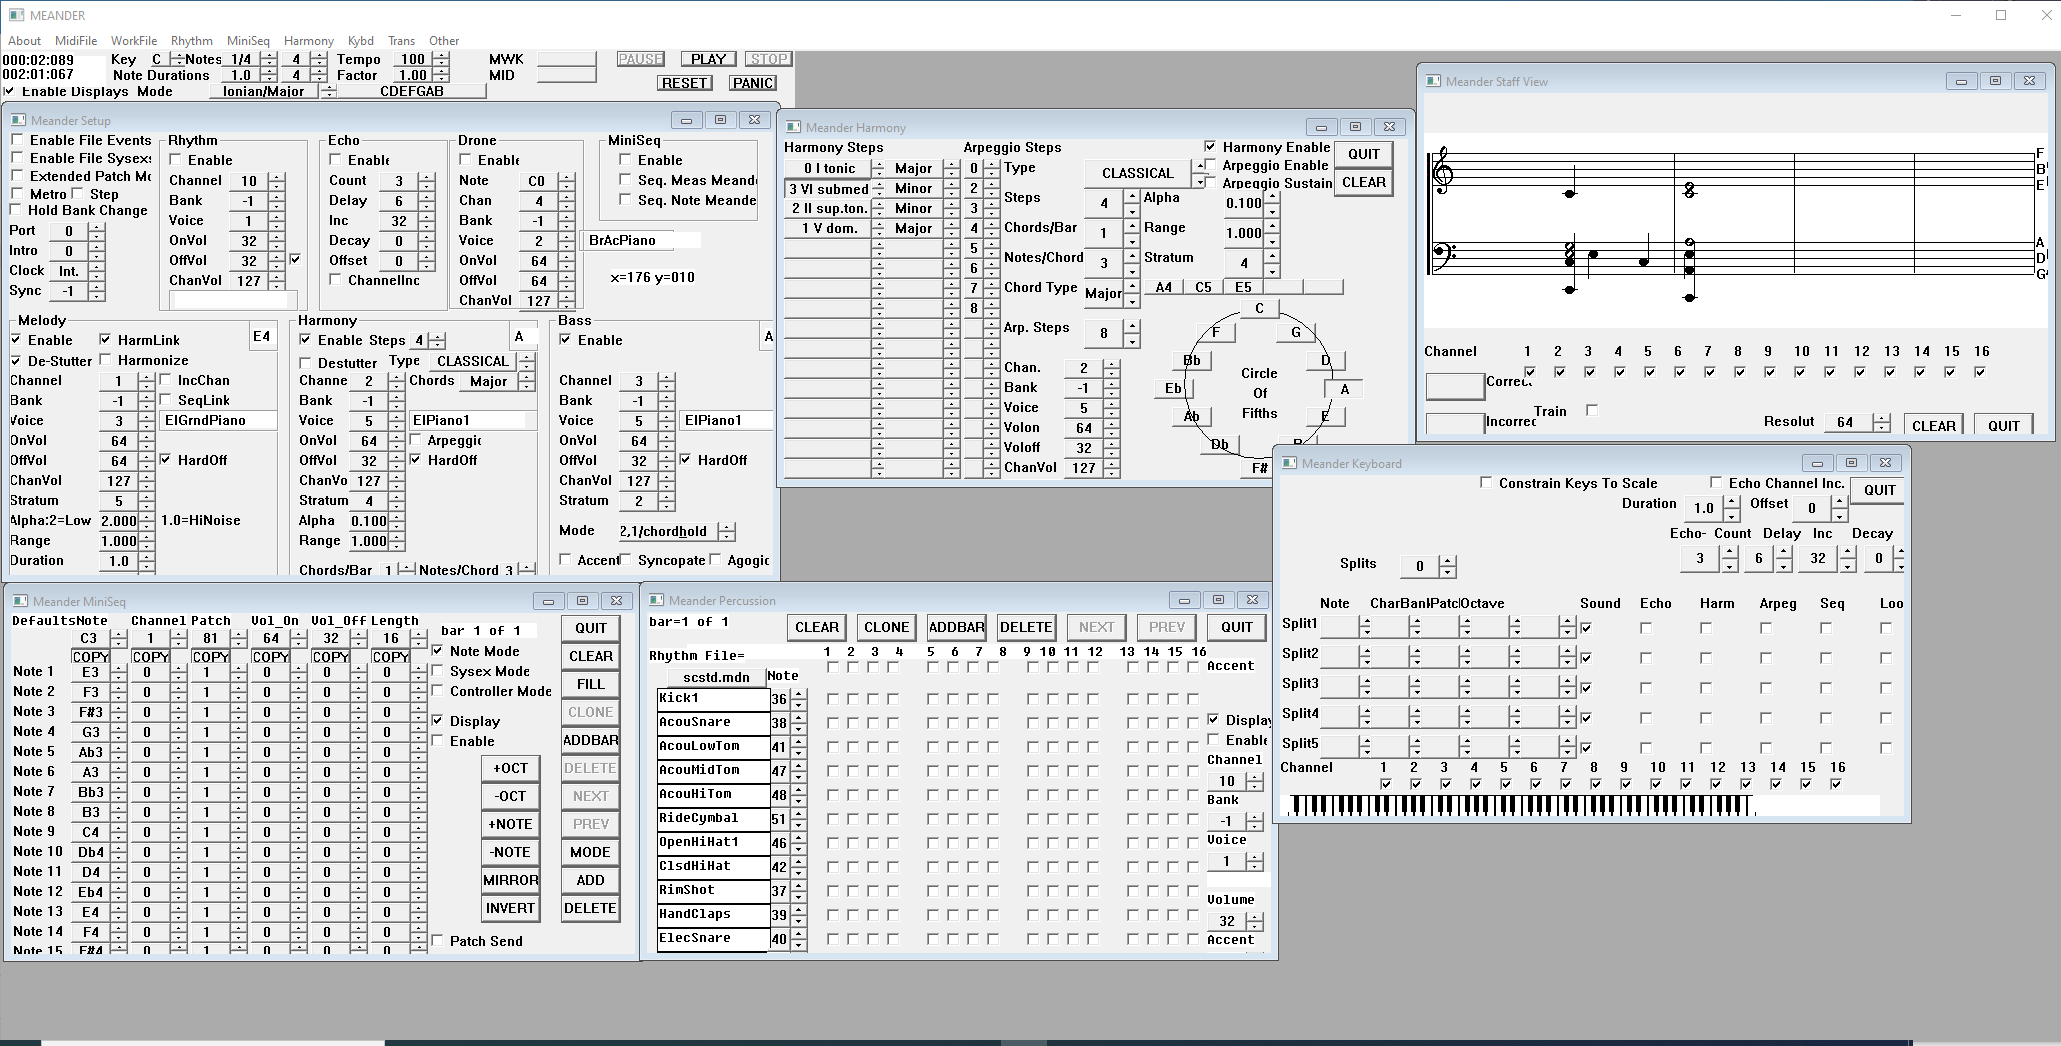Select G on the Circle of Fifths
This screenshot has width=2061, height=1046.
tap(1295, 333)
